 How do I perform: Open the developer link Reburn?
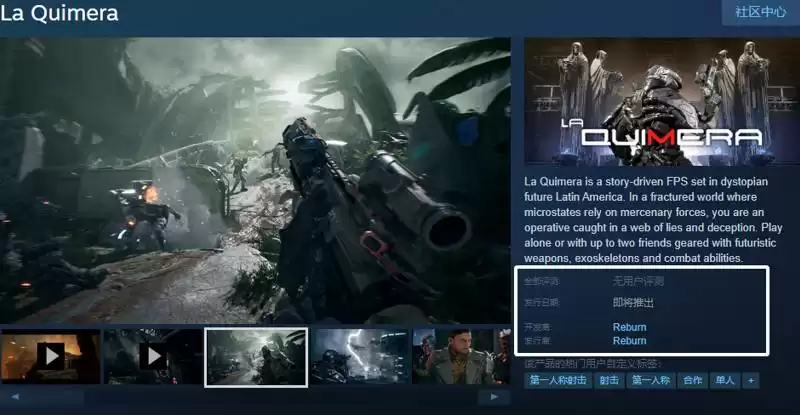pyautogui.click(x=630, y=327)
